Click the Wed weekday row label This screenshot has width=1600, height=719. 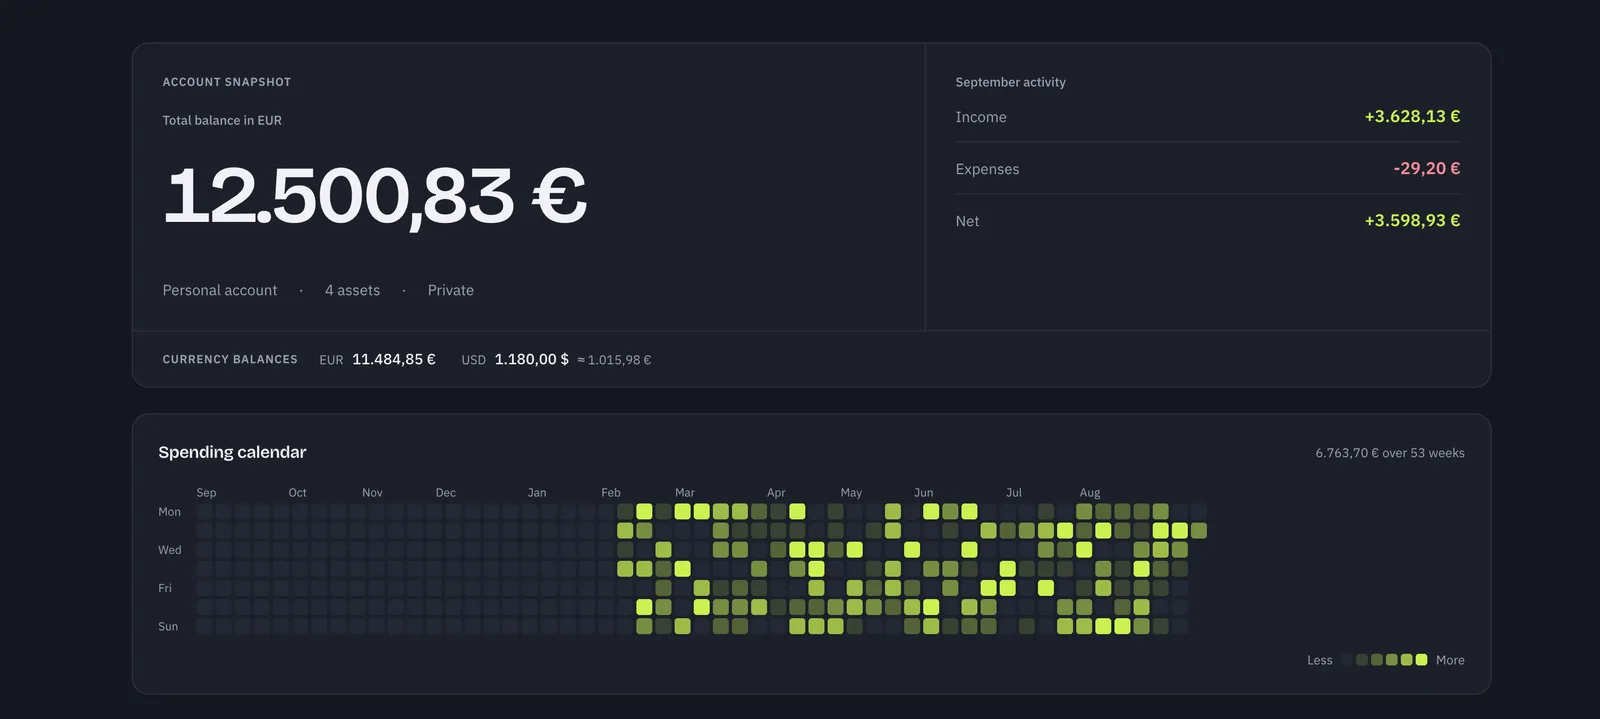170,550
